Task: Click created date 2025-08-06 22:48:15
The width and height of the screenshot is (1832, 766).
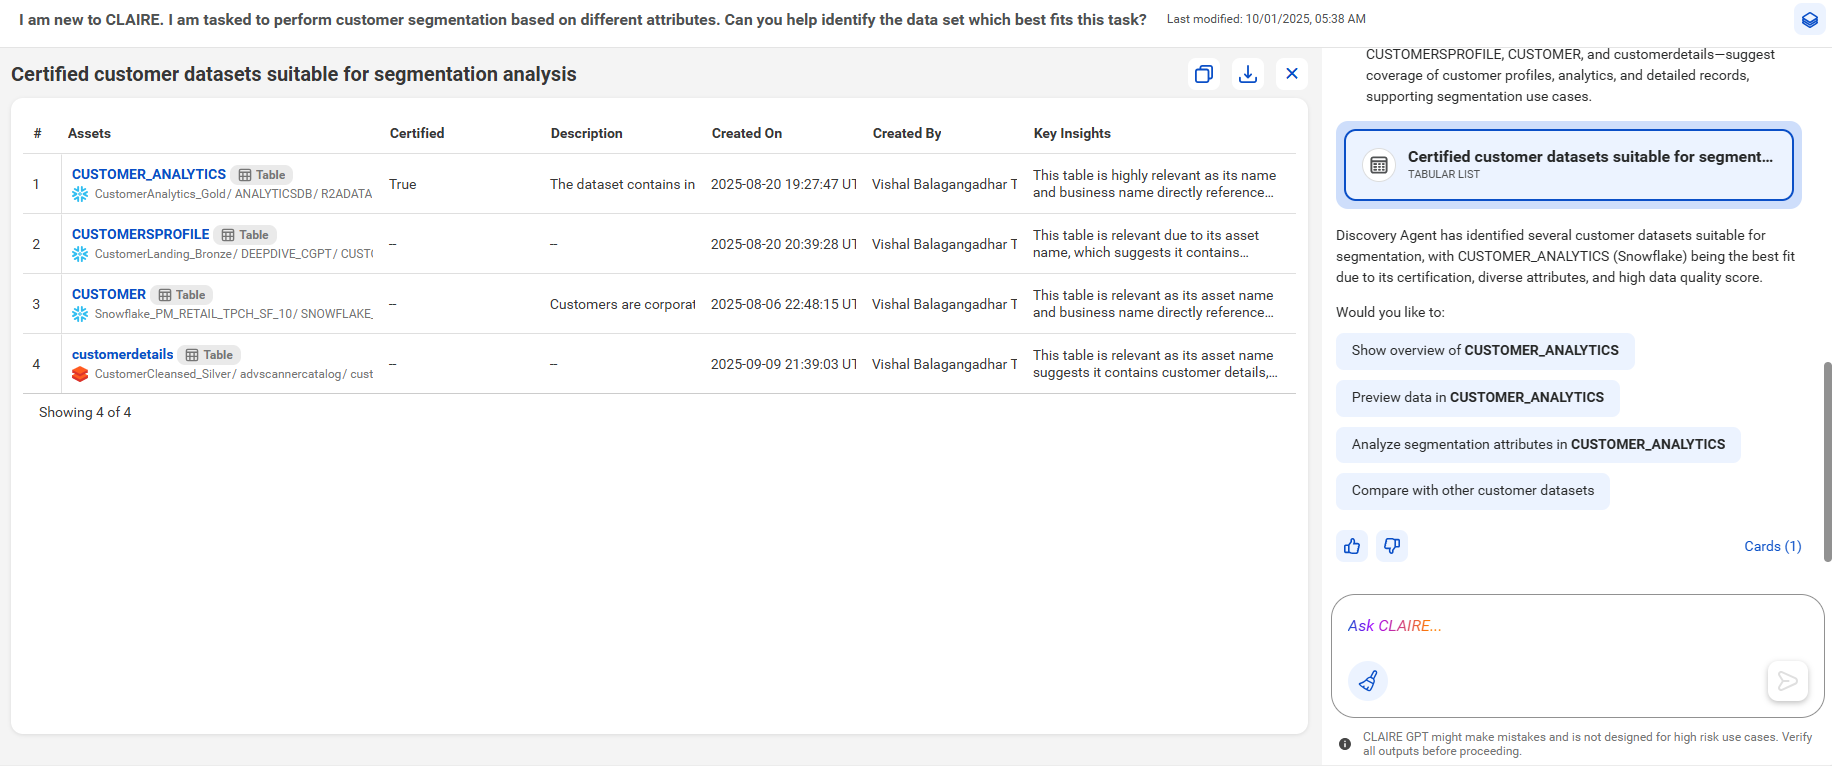Action: click(x=784, y=304)
